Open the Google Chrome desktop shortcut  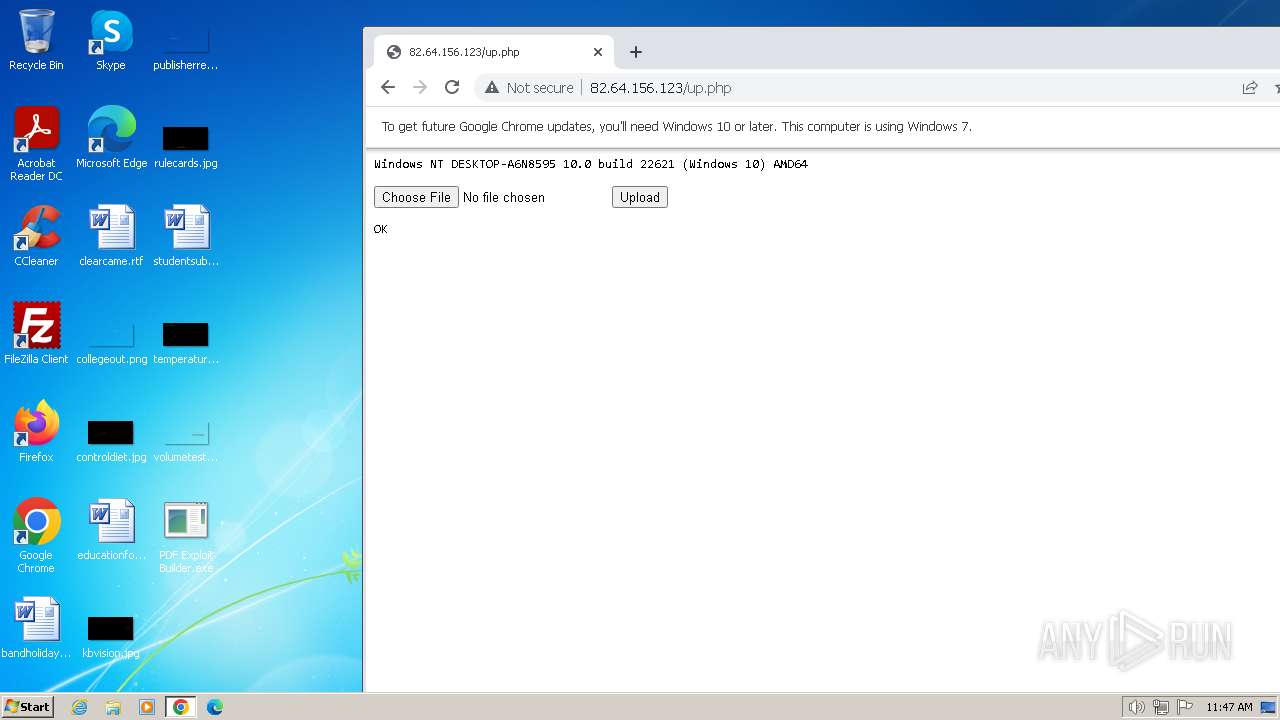coord(36,536)
